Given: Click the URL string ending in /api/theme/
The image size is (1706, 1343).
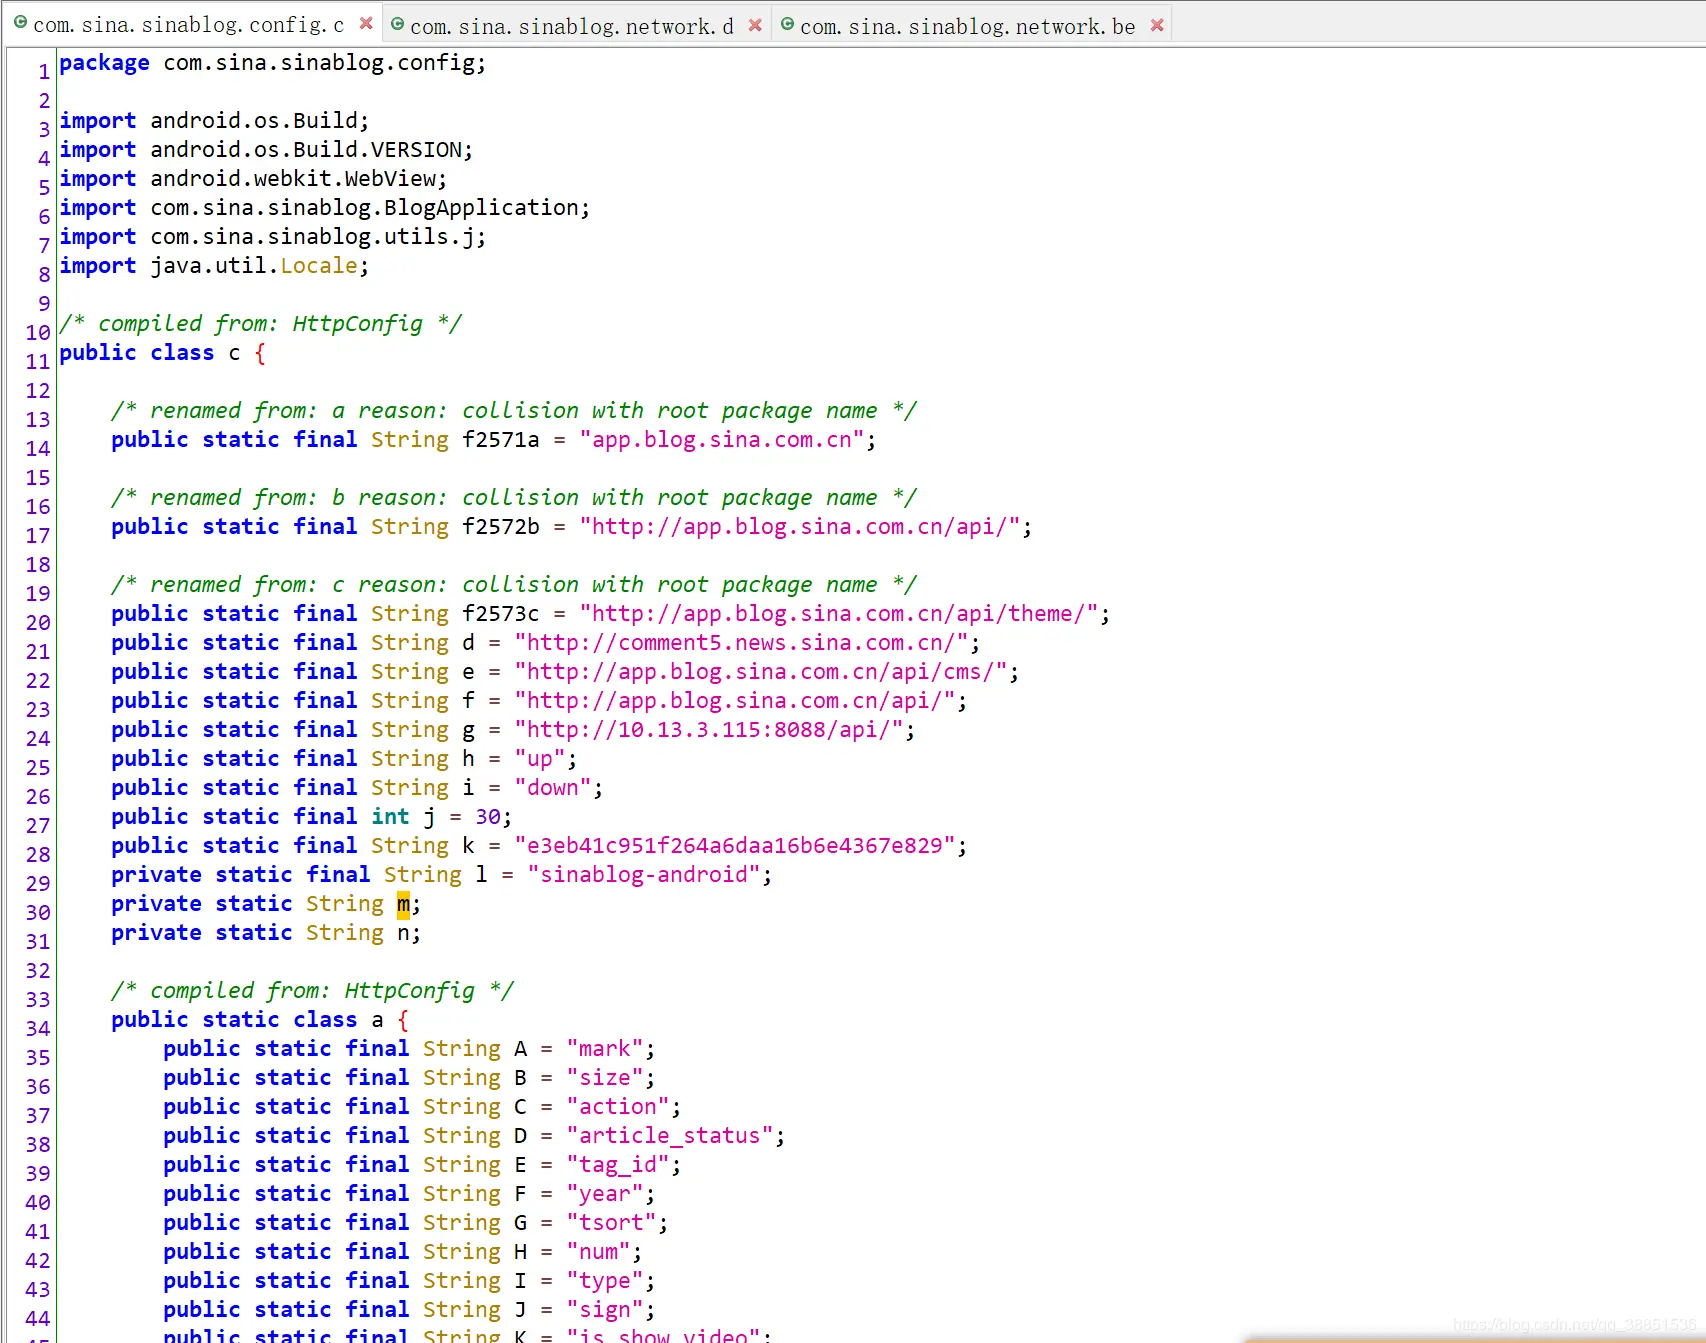Looking at the screenshot, I should pyautogui.click(x=839, y=614).
